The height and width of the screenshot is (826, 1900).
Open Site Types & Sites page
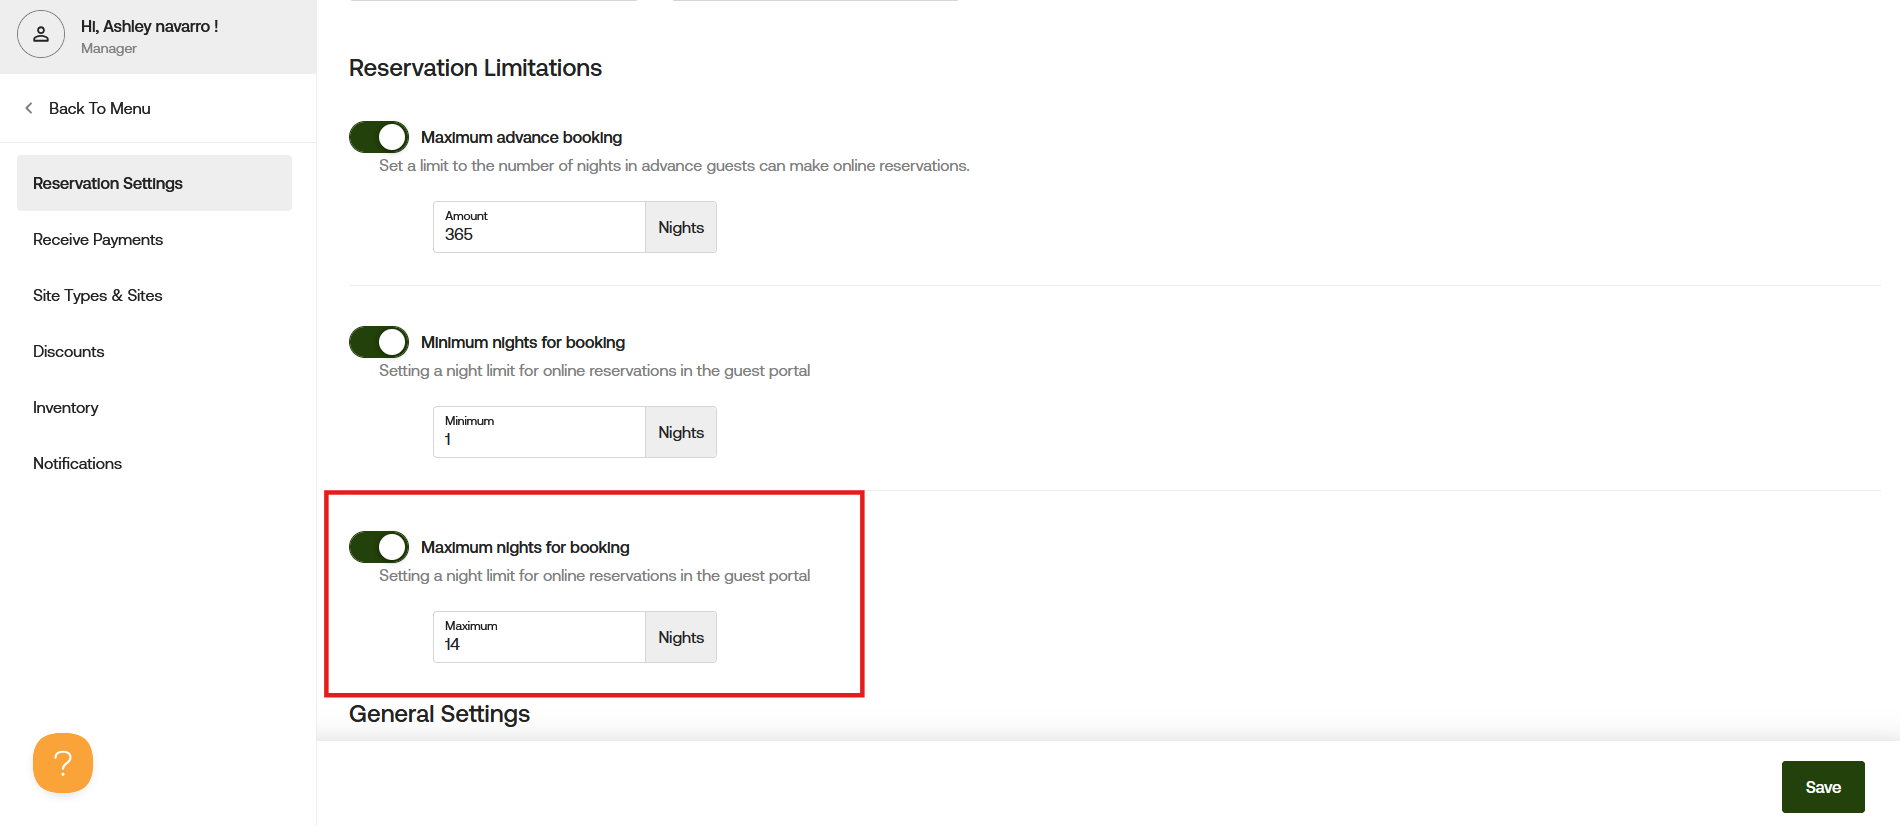tap(97, 295)
